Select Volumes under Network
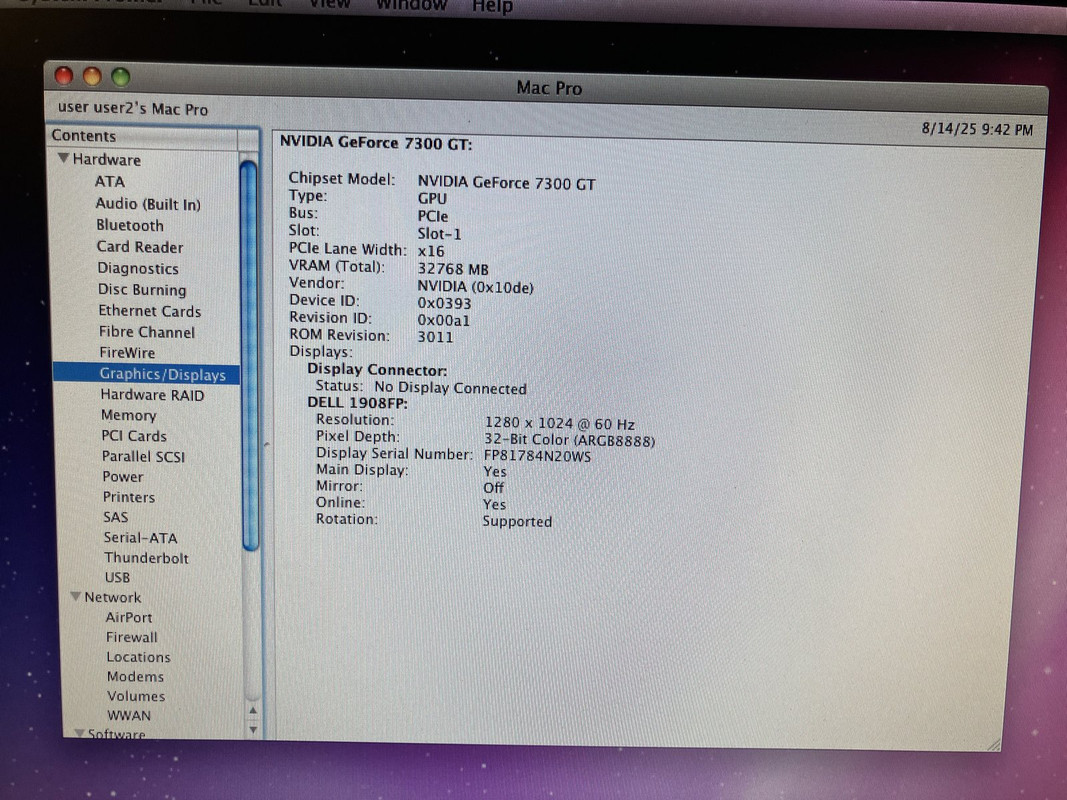Image resolution: width=1067 pixels, height=800 pixels. pyautogui.click(x=135, y=696)
